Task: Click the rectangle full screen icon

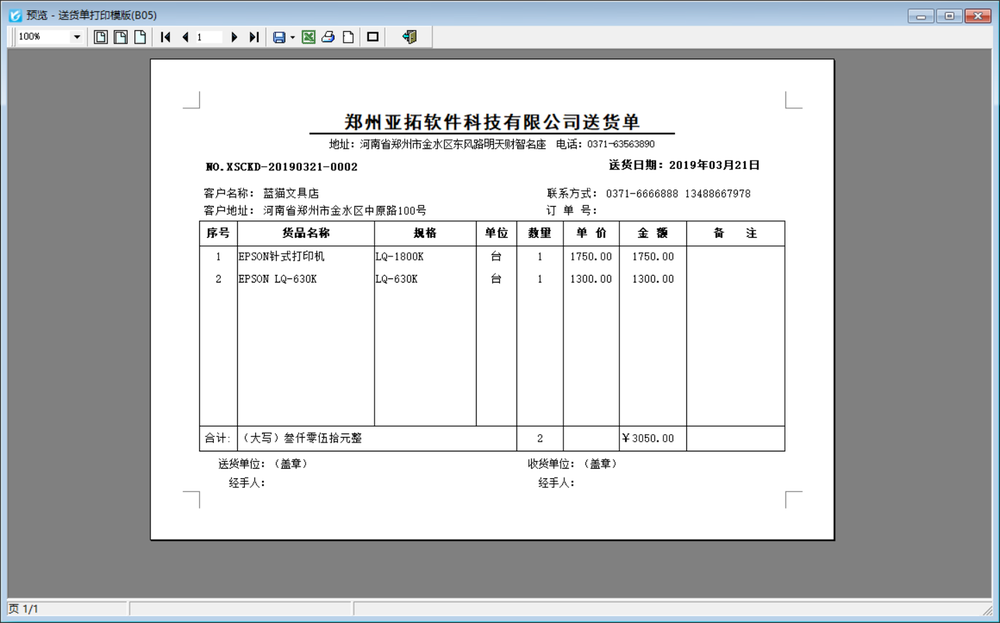Action: (x=373, y=37)
